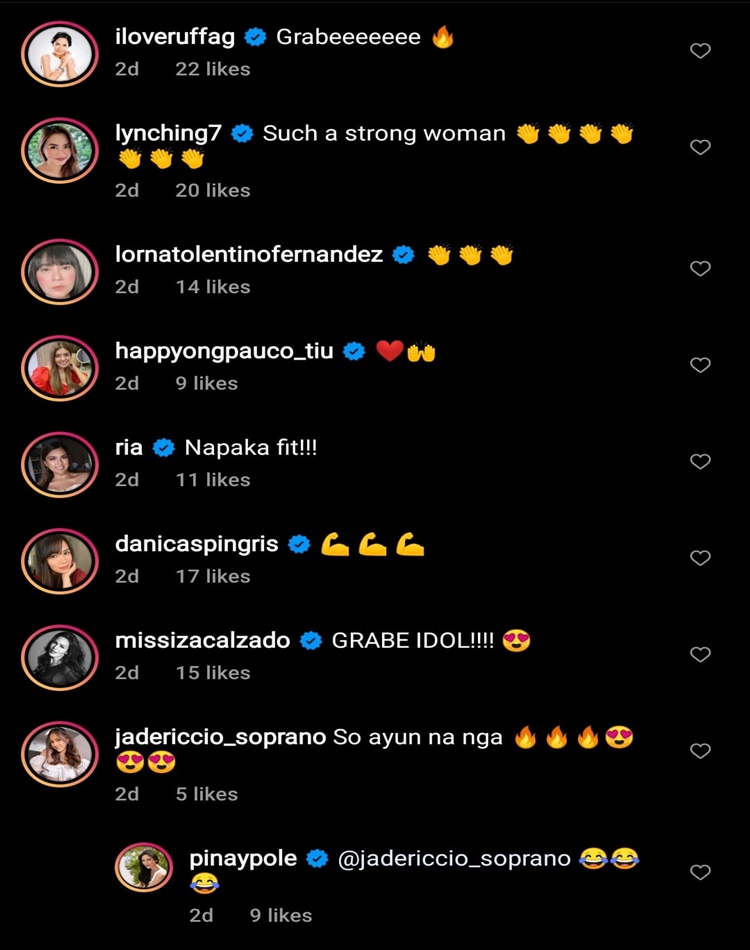
Task: View 17 likes on danicaspingris's comment
Action: pos(212,576)
